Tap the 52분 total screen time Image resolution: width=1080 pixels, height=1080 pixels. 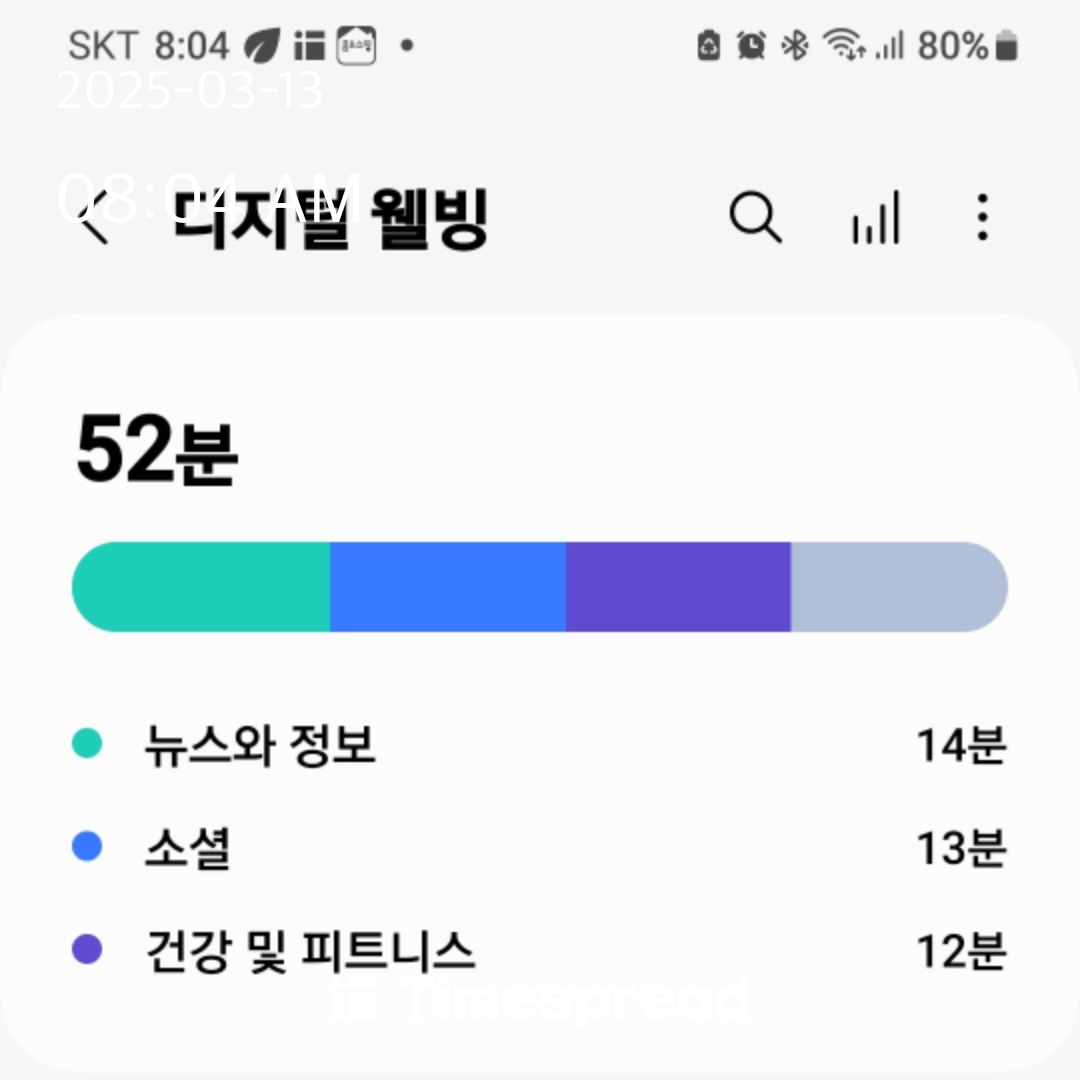pyautogui.click(x=157, y=451)
